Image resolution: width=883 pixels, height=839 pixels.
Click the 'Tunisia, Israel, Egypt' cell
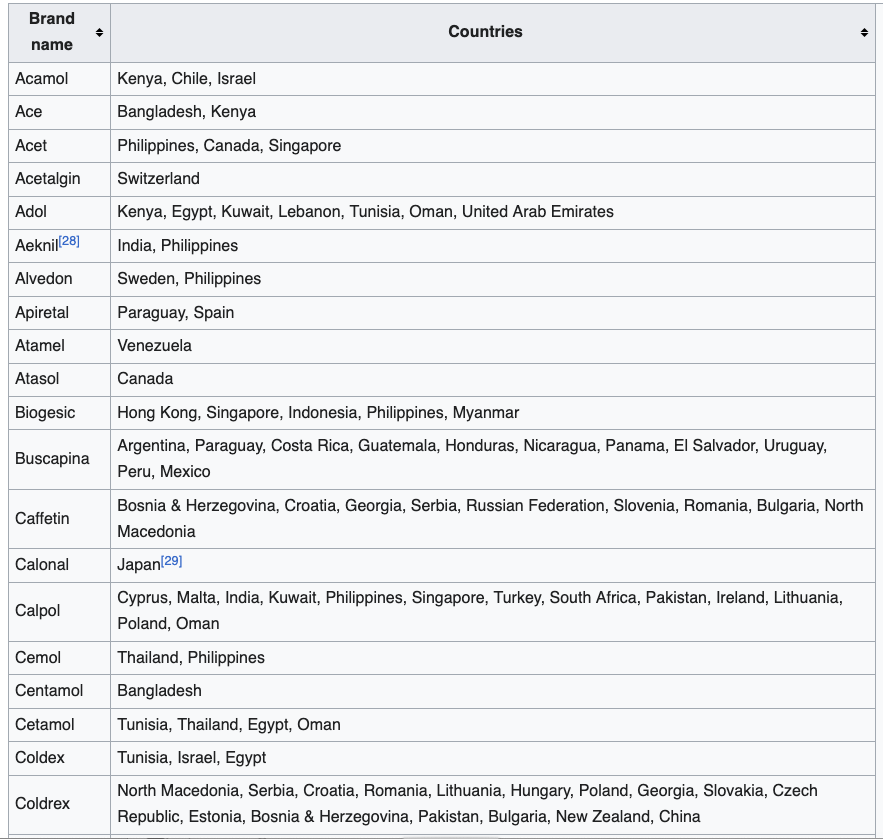click(493, 758)
